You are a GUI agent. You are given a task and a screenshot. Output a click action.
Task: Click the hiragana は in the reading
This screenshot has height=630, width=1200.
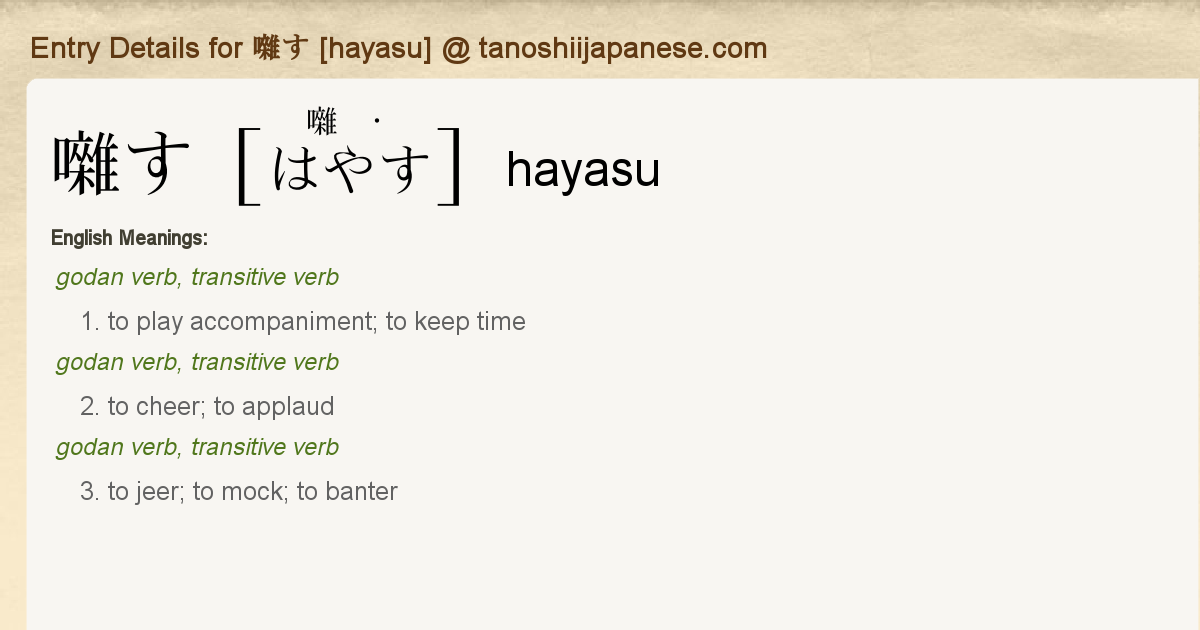pyautogui.click(x=295, y=169)
